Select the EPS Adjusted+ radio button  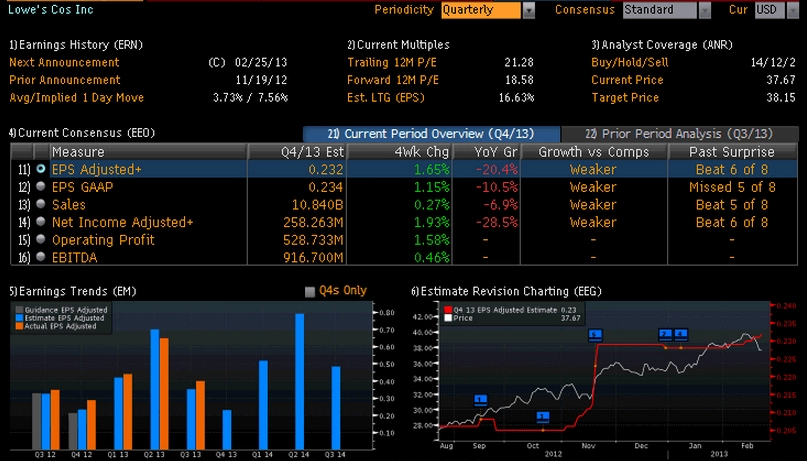tap(41, 169)
